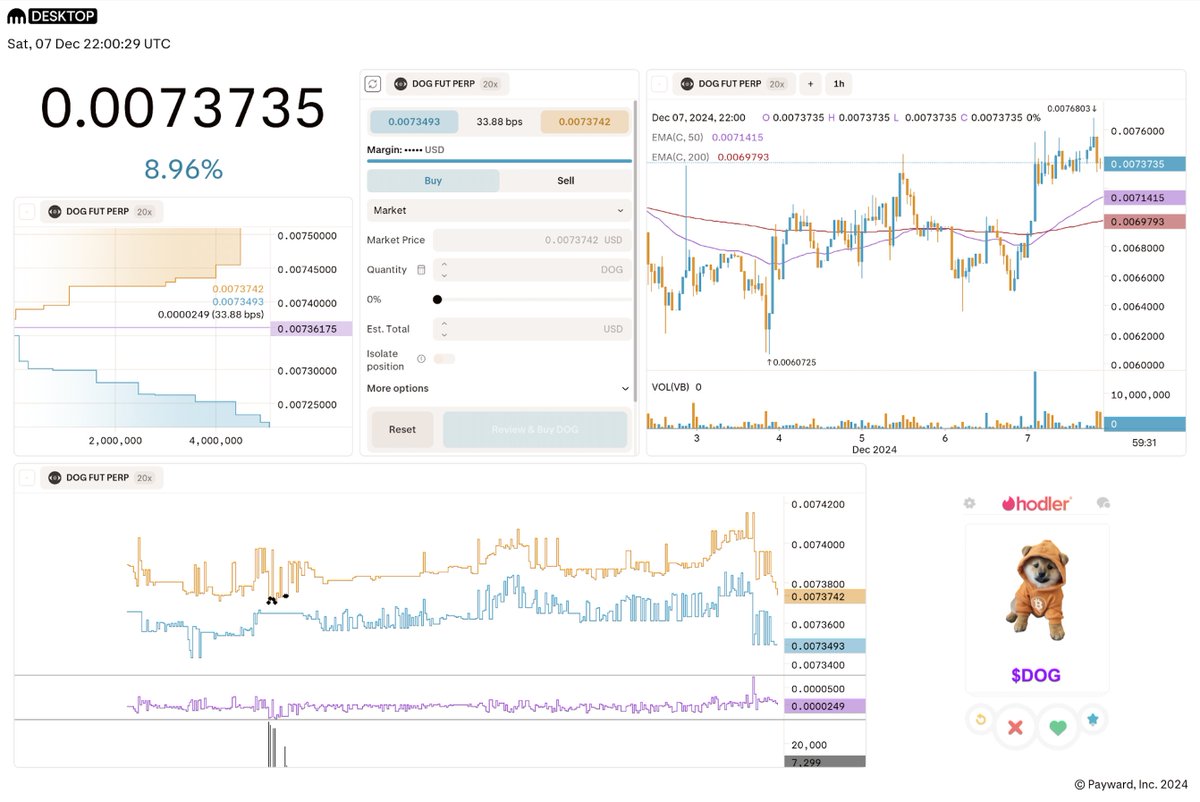1200x802 pixels.
Task: Click the 33.88 bps spread value in order form
Action: click(x=499, y=122)
